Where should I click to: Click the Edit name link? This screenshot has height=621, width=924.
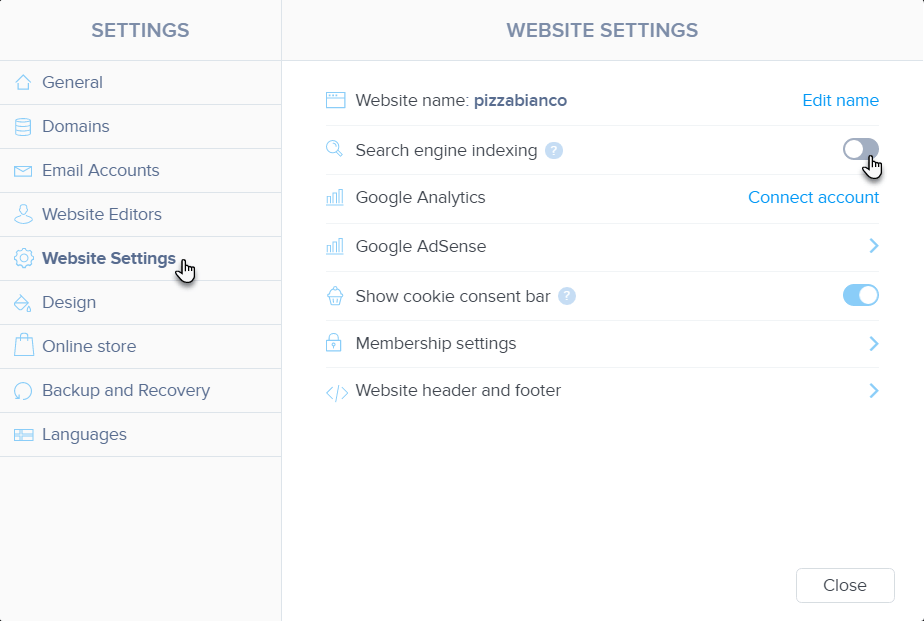(x=840, y=101)
